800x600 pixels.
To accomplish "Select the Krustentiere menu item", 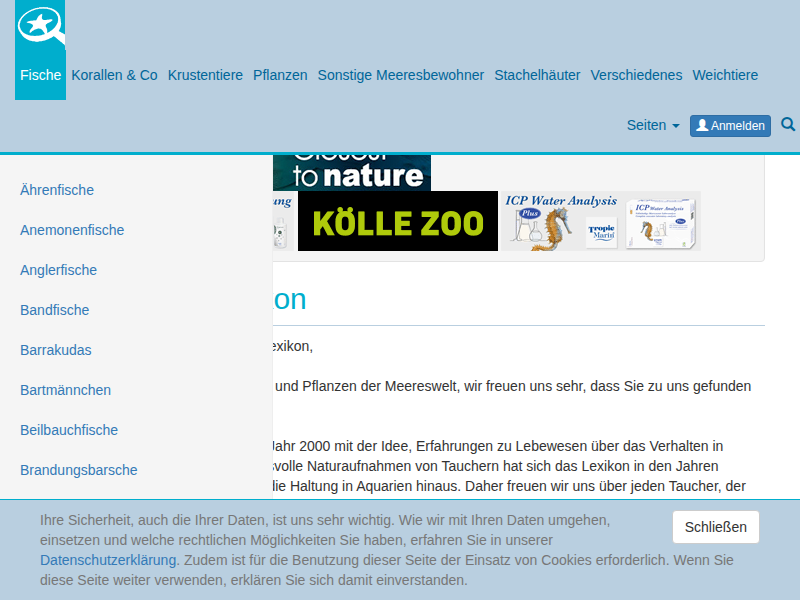I will (x=205, y=75).
